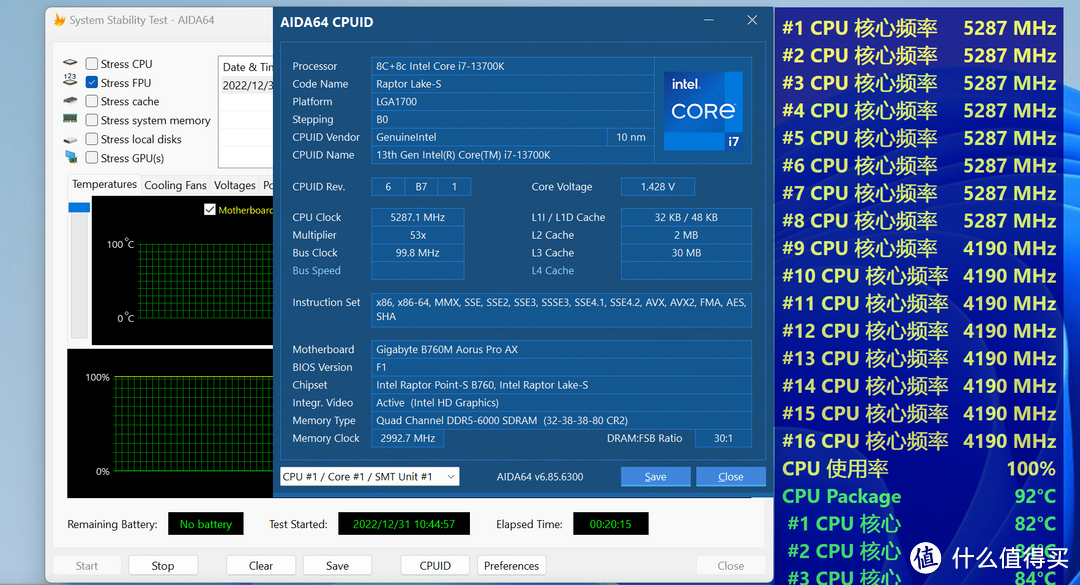Click the Motherboard Gigabyte B760M value
This screenshot has height=585, width=1080.
click(x=561, y=349)
